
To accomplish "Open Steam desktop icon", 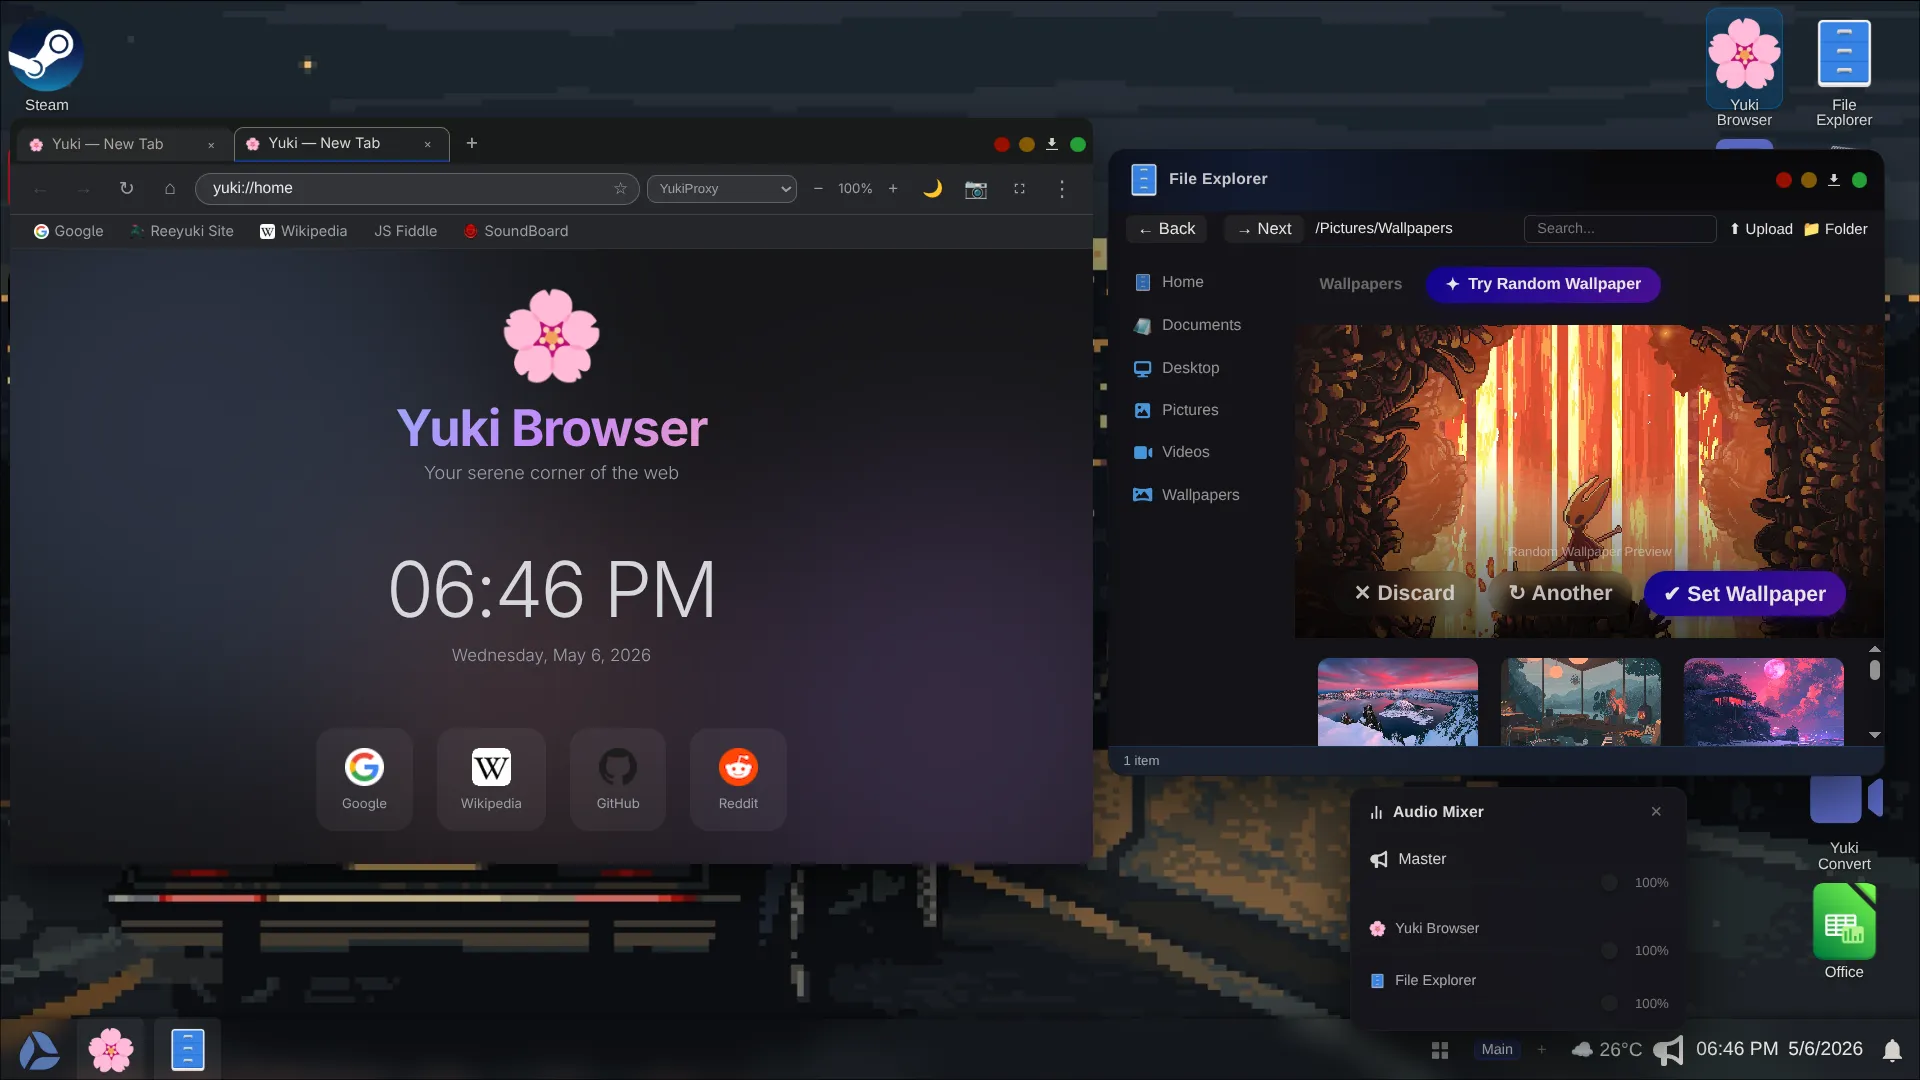I will tap(46, 65).
